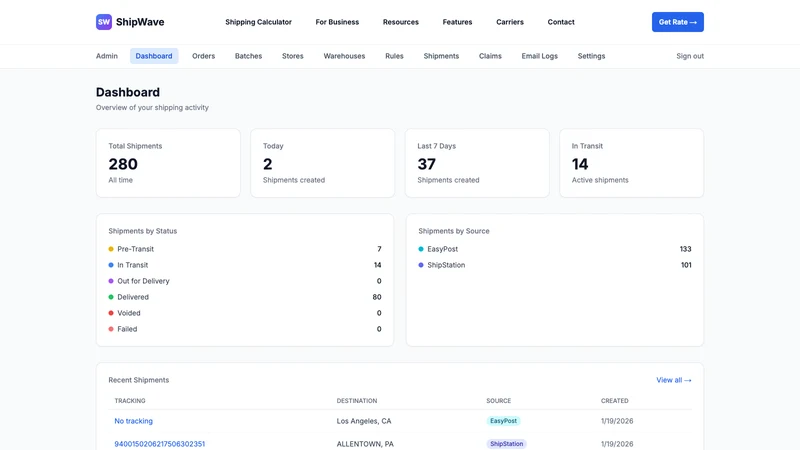Select the Dashboard tab
Image resolution: width=800 pixels, height=450 pixels.
(x=154, y=56)
